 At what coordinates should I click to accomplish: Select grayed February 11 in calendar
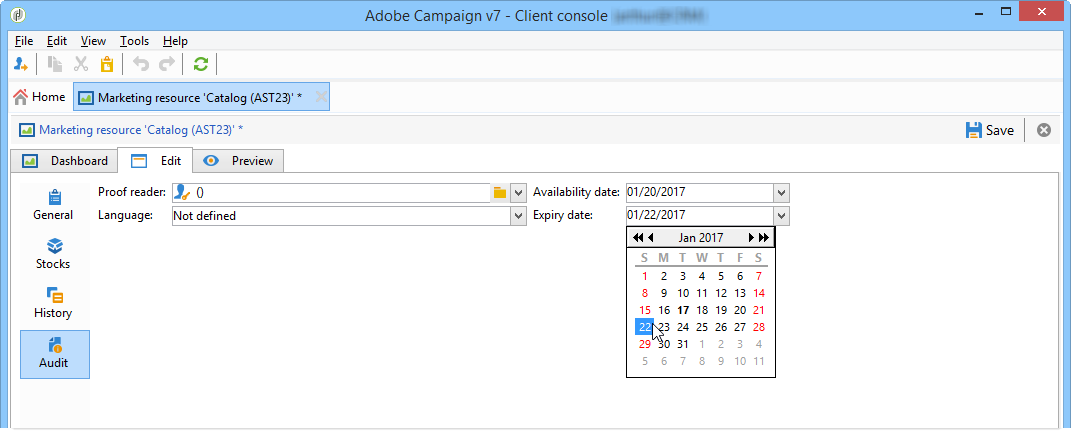coord(758,361)
